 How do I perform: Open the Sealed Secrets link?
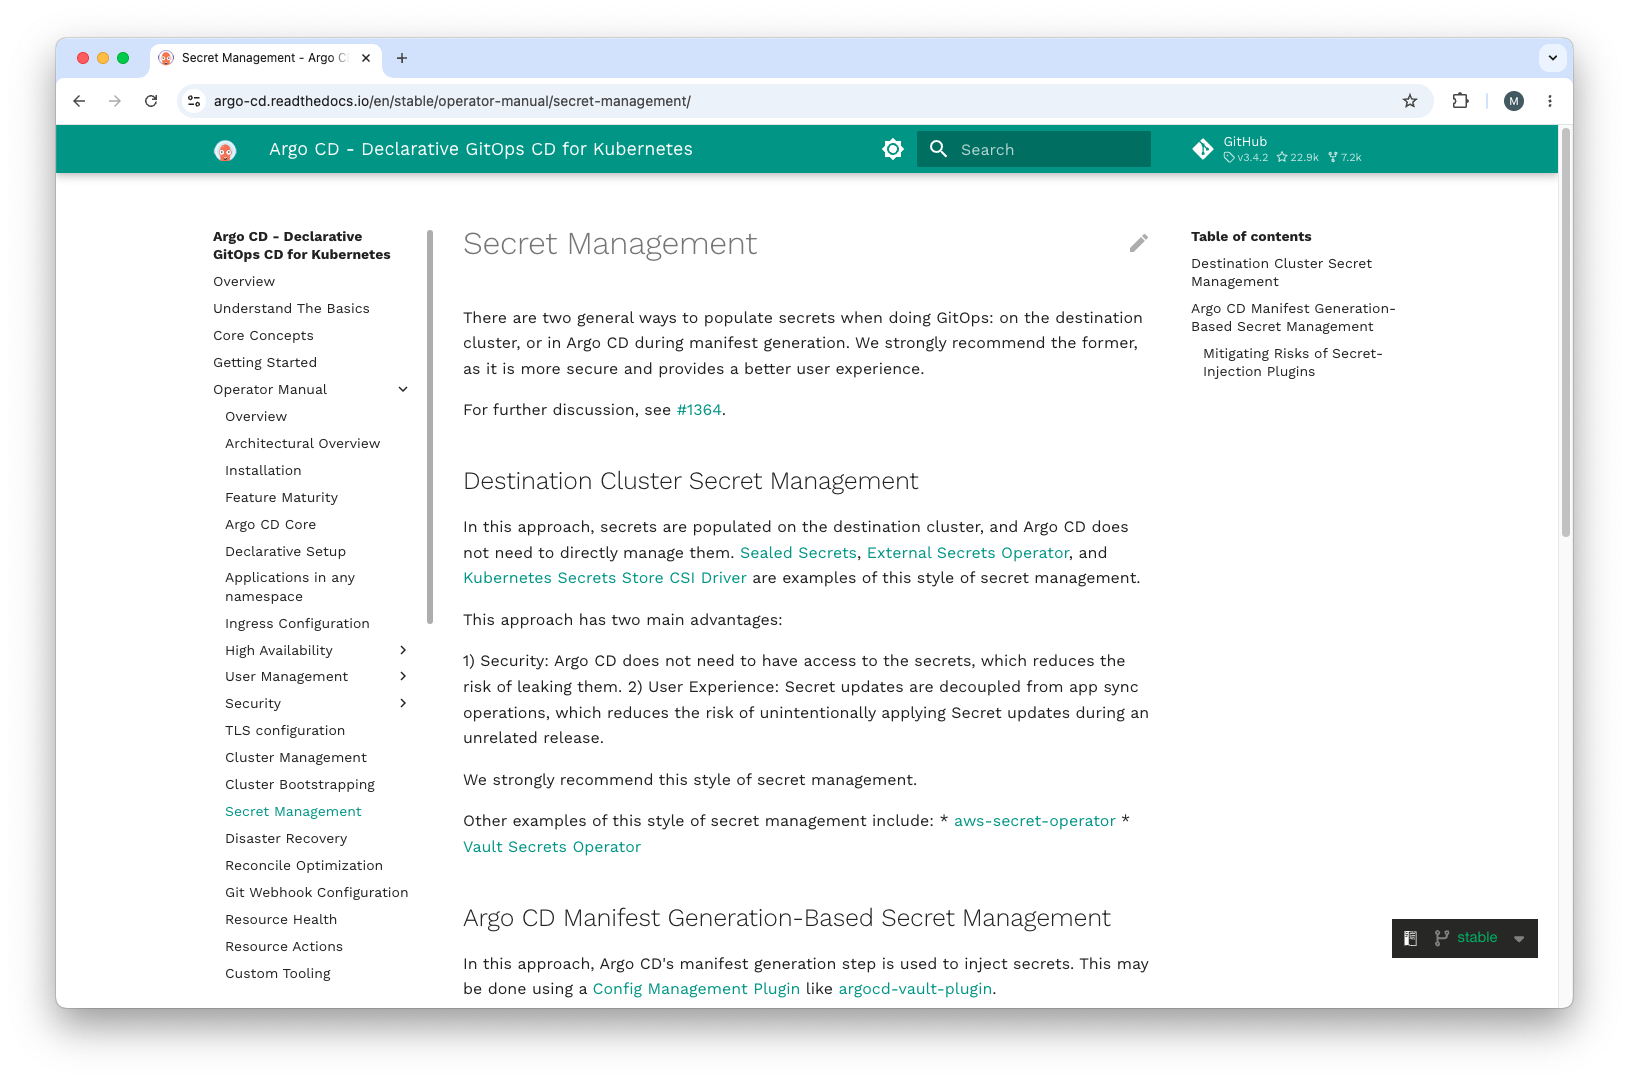point(798,553)
